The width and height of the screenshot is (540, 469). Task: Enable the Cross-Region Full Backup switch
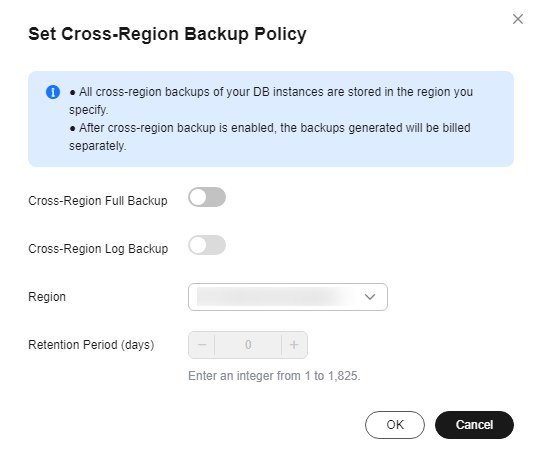pos(207,197)
